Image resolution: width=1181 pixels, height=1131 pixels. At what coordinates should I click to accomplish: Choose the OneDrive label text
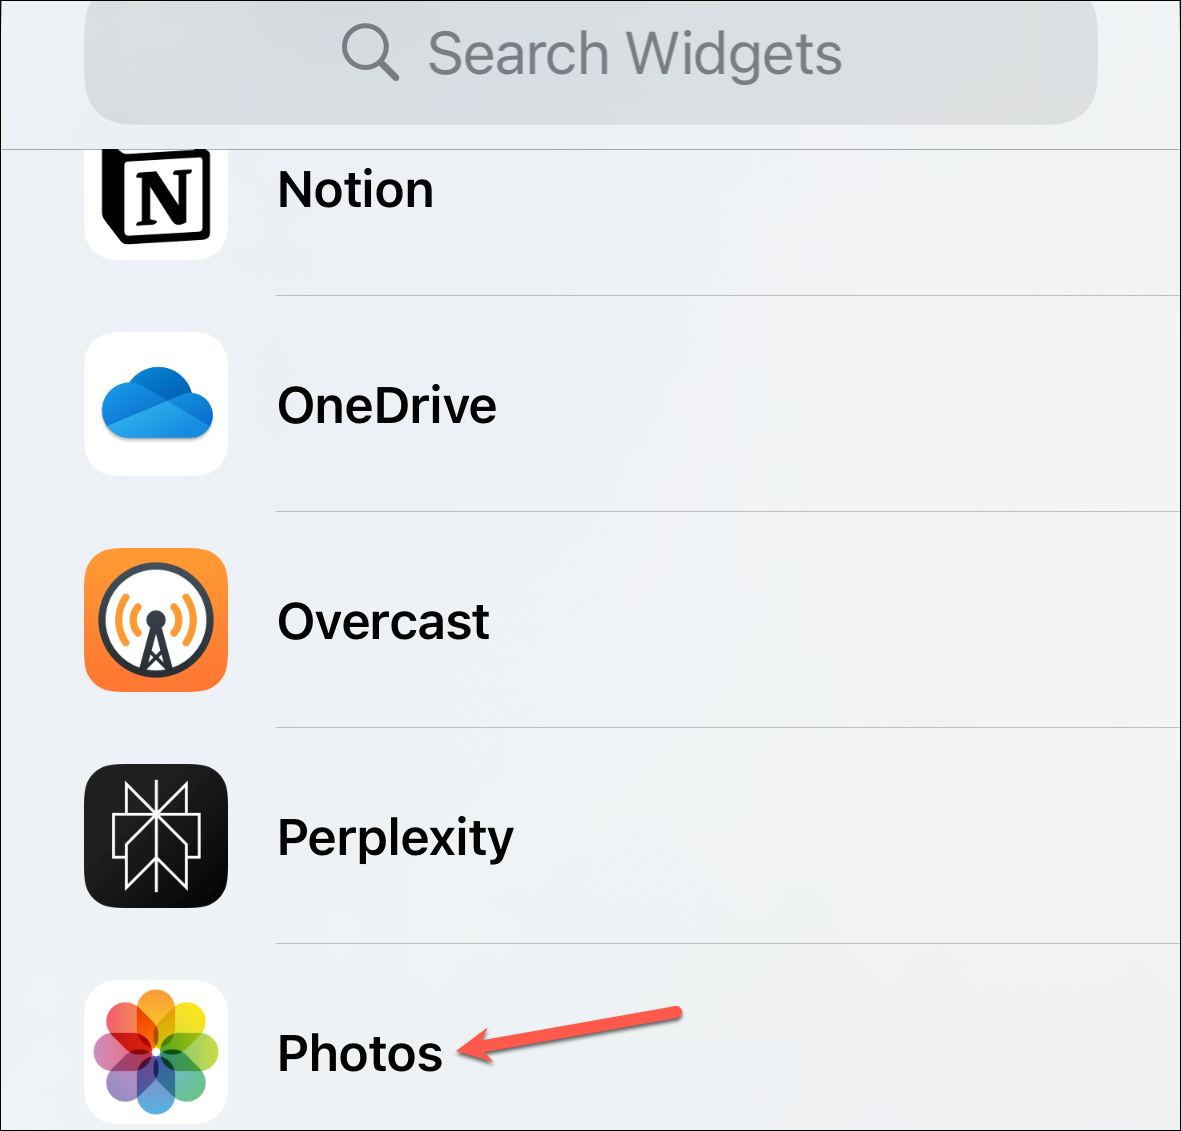[x=387, y=406]
